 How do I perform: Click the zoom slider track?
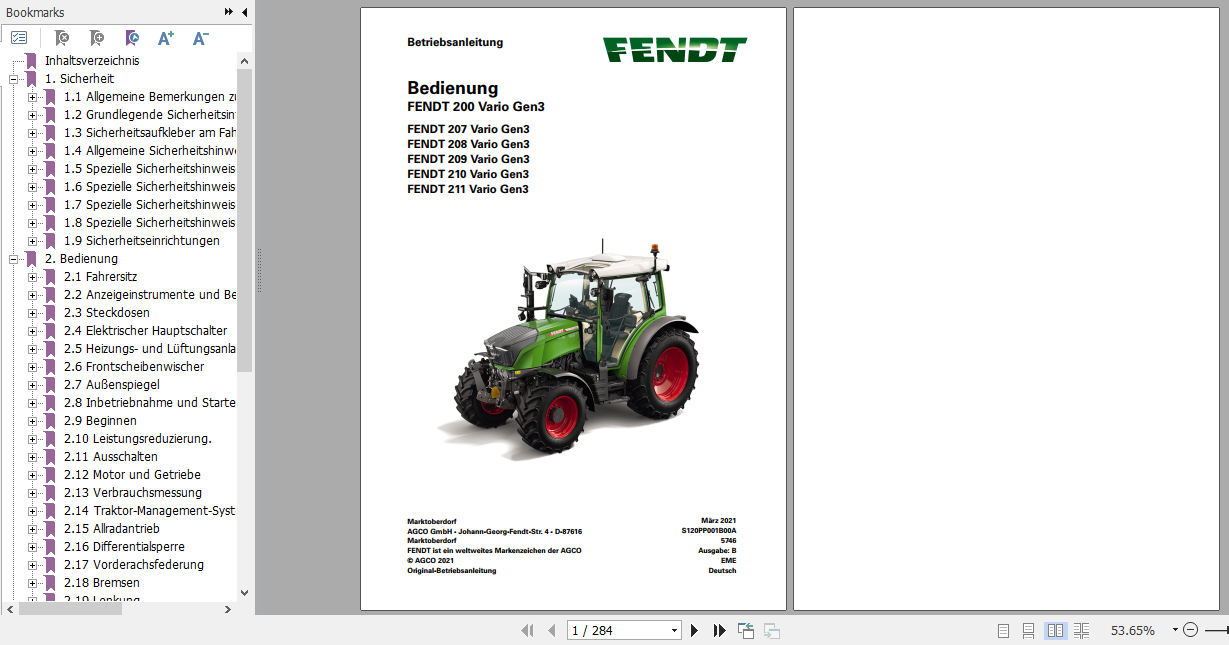(x=1216, y=630)
